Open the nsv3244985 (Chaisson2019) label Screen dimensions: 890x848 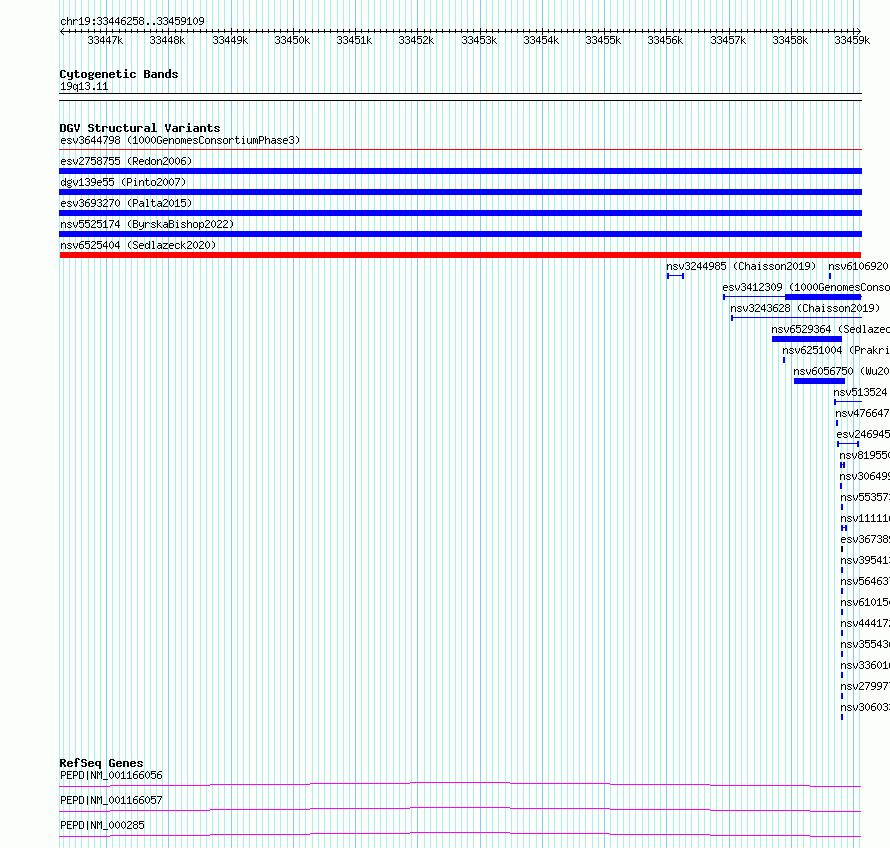pyautogui.click(x=741, y=266)
